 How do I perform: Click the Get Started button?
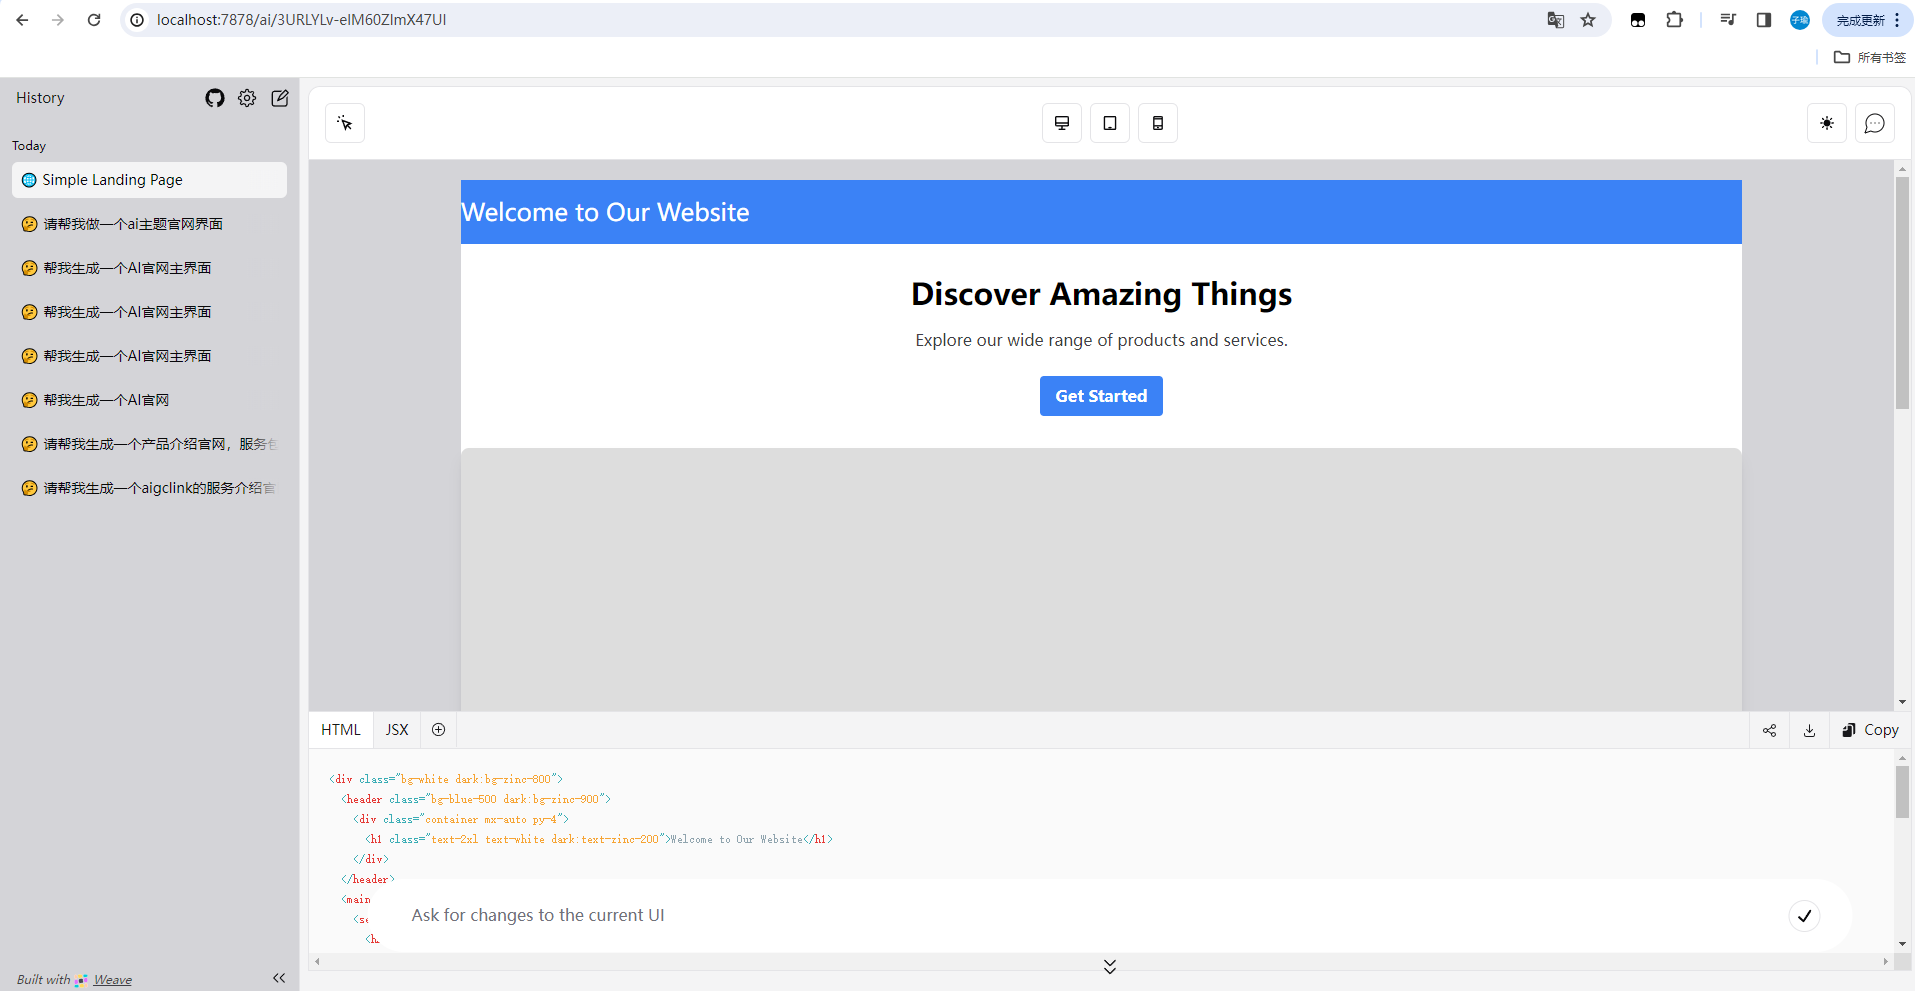coord(1101,396)
